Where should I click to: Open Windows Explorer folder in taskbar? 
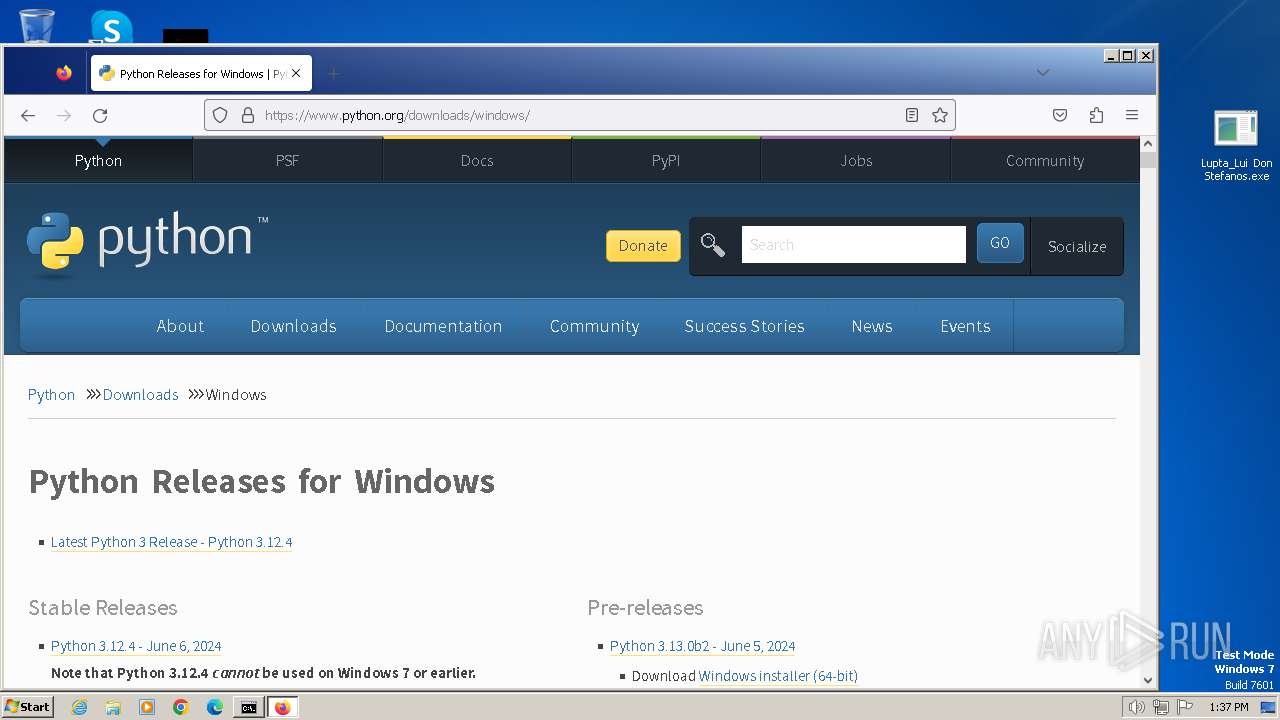tap(113, 707)
